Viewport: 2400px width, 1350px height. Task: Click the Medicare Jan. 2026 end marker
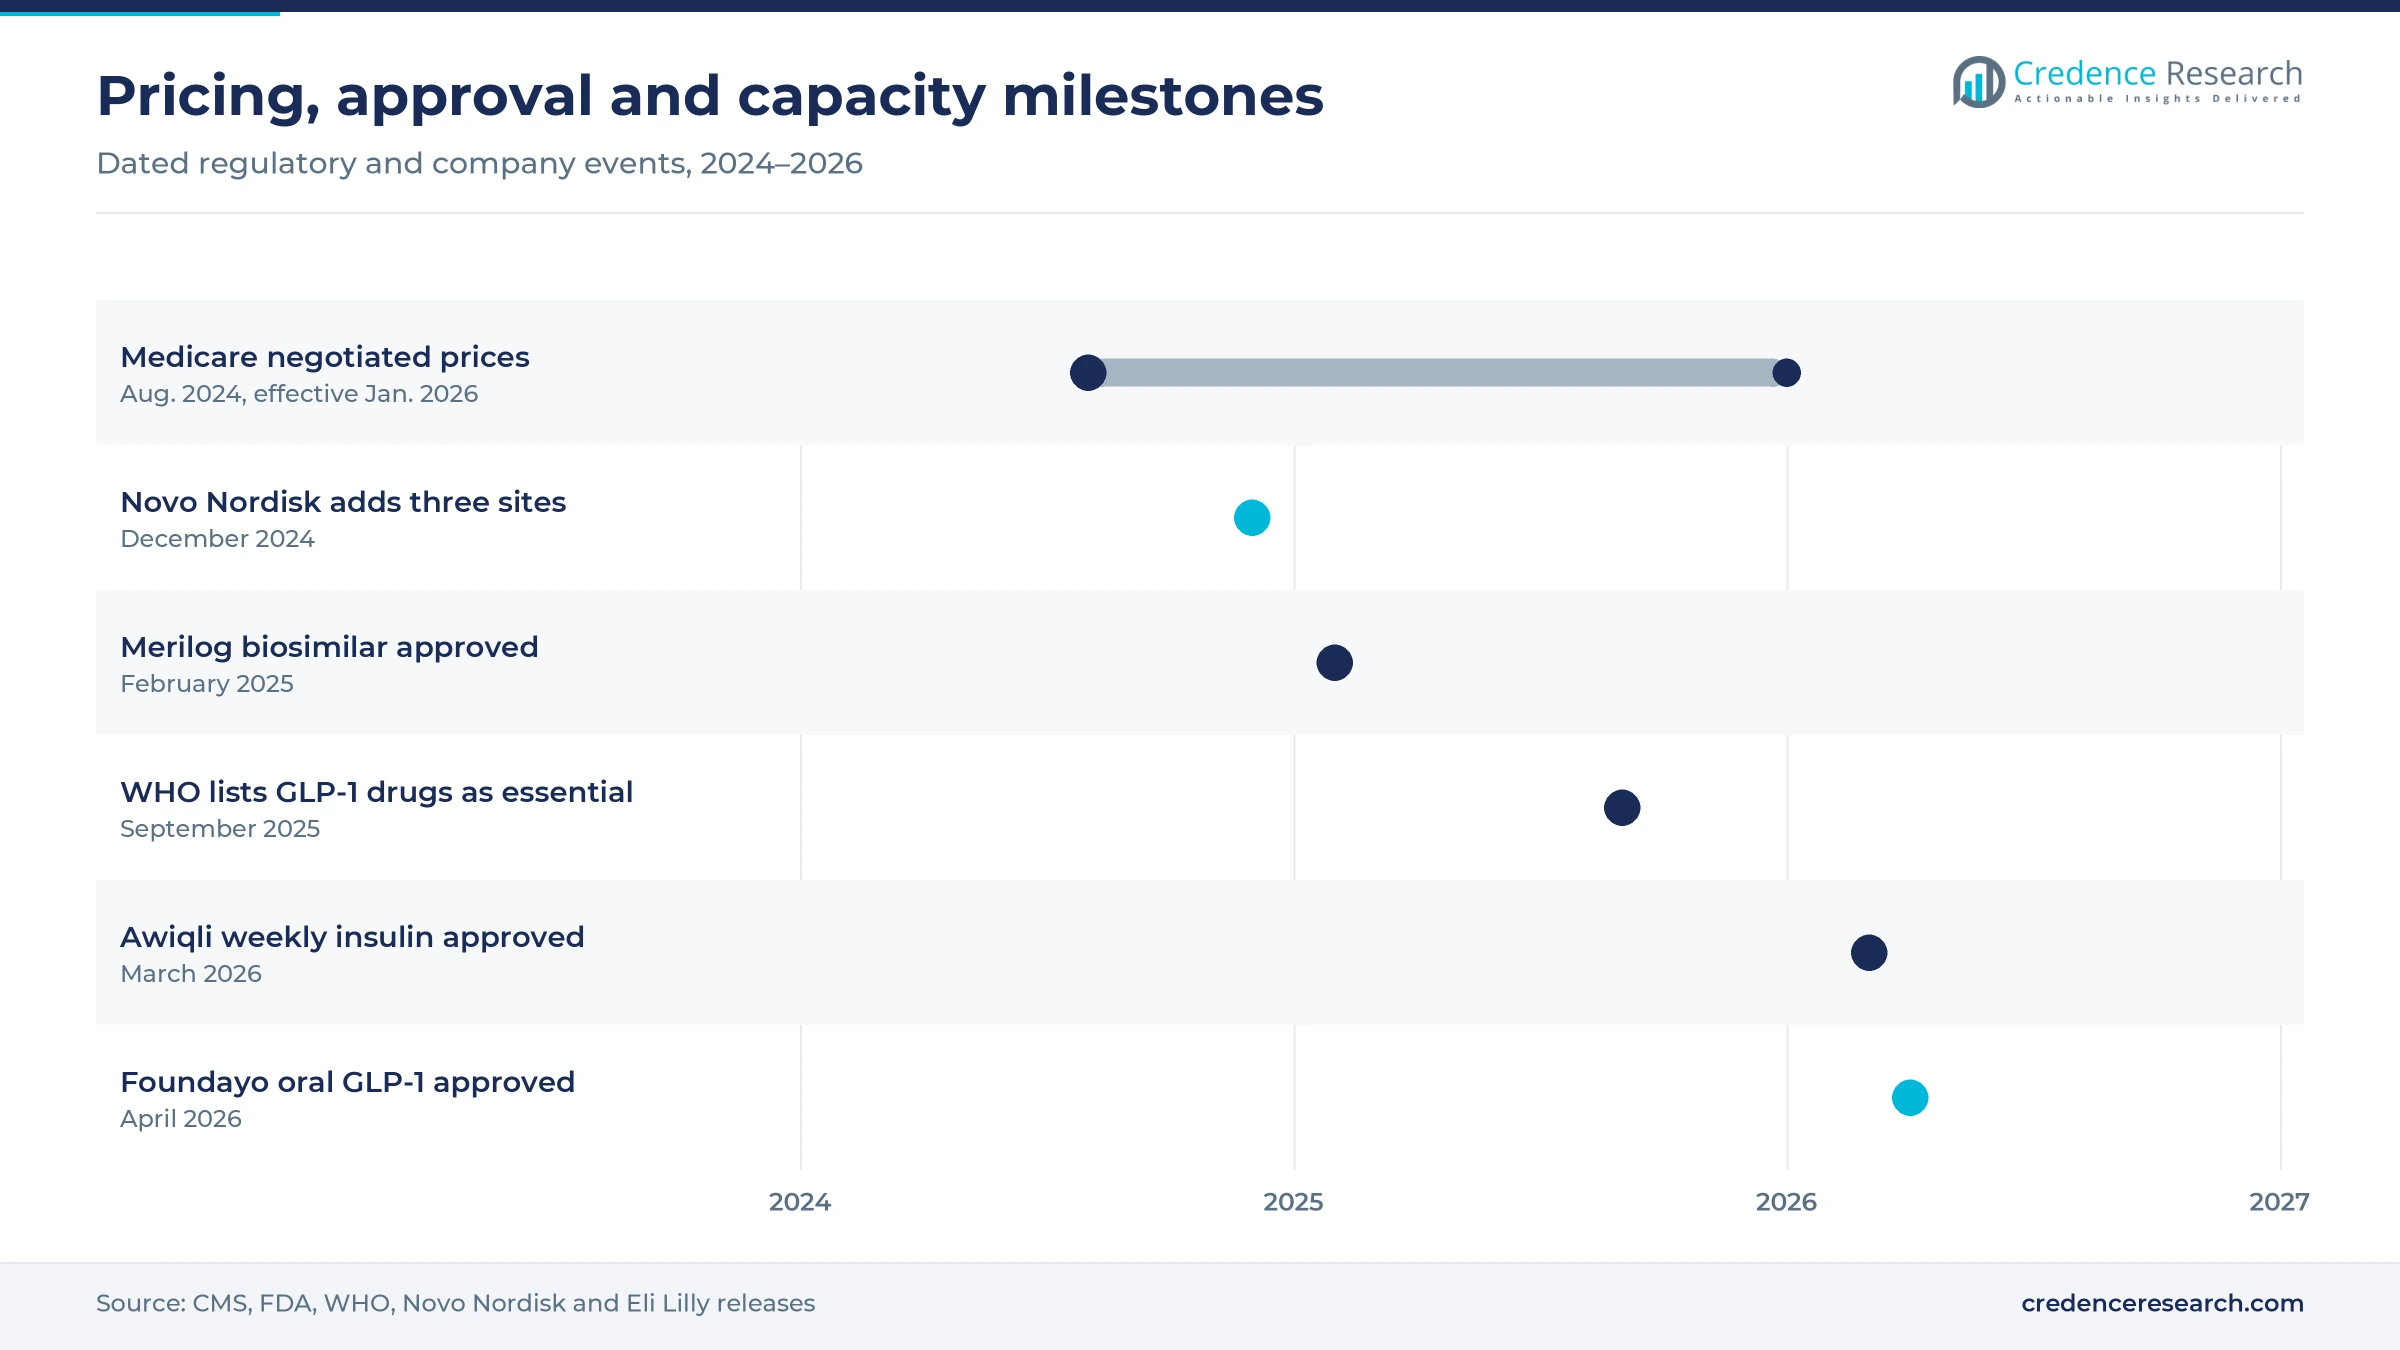[1786, 373]
